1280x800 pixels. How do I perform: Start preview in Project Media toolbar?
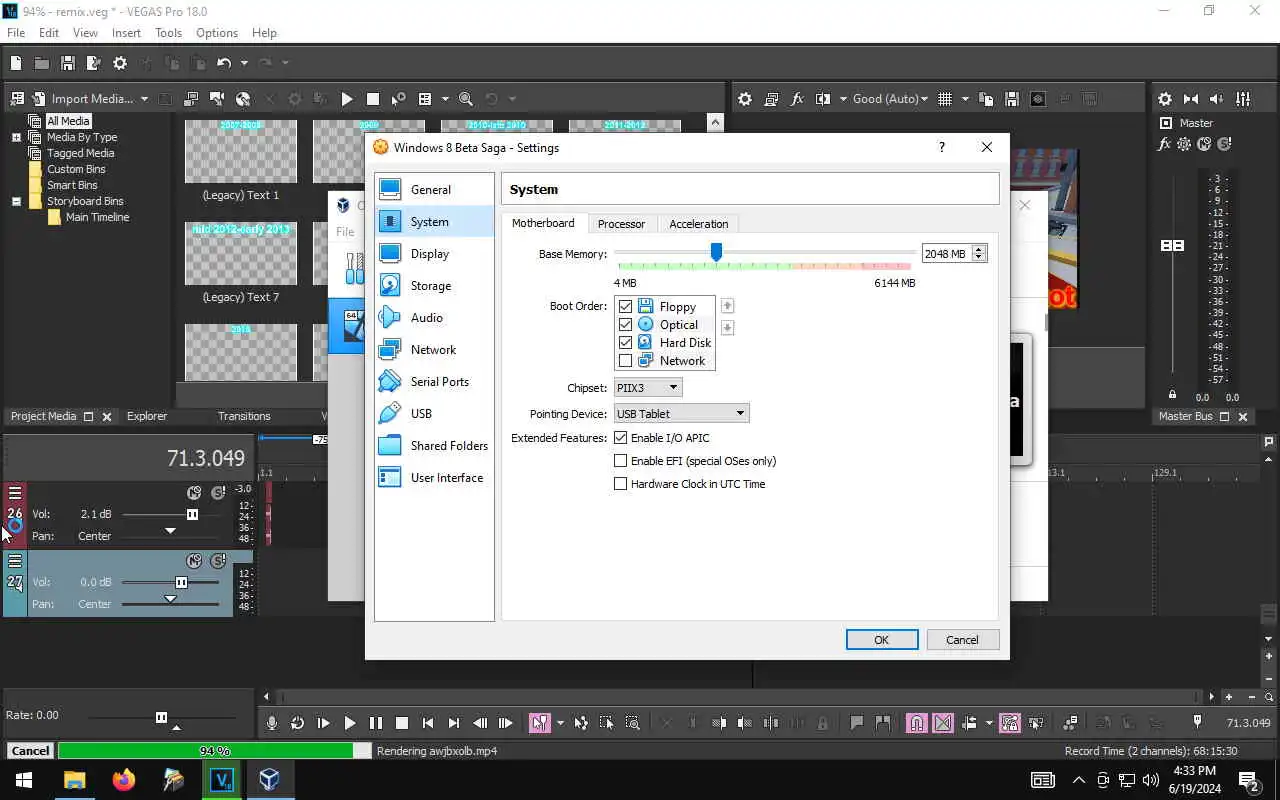click(x=347, y=99)
